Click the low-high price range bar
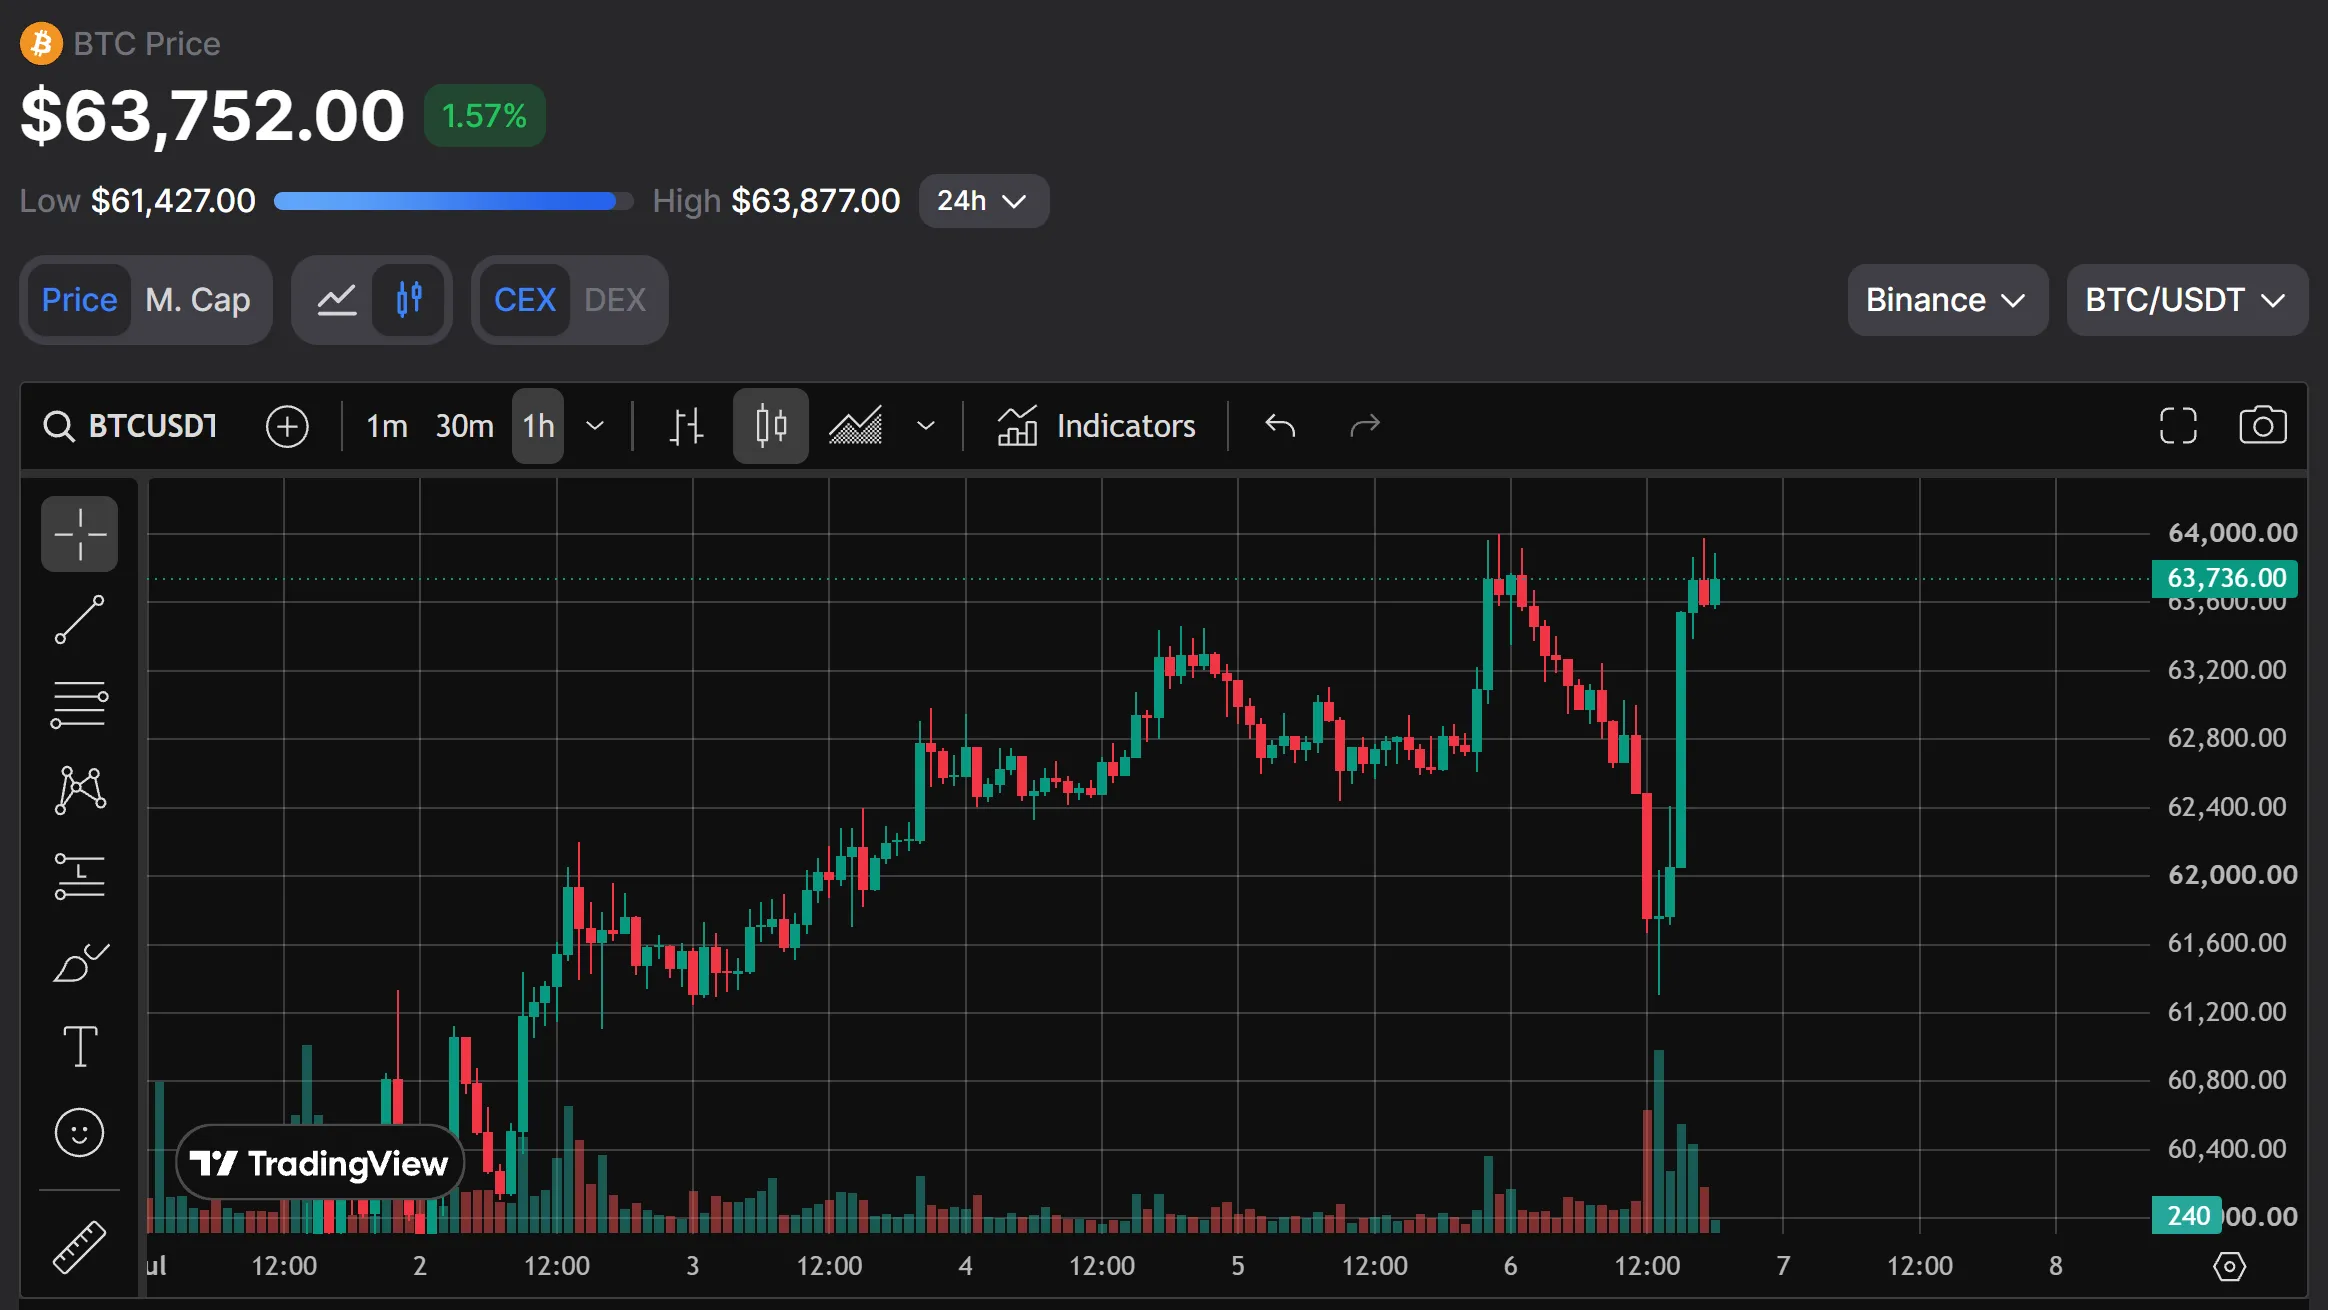The height and width of the screenshot is (1310, 2328). coord(454,201)
